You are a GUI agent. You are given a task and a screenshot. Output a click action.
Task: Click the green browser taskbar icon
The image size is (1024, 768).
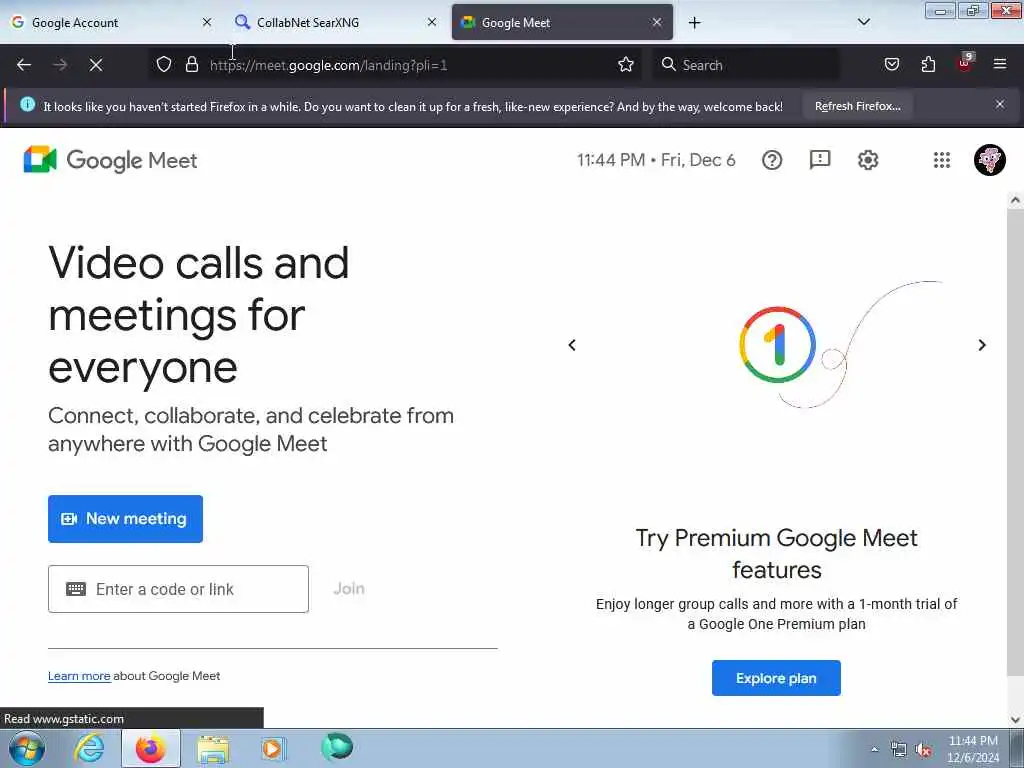337,747
